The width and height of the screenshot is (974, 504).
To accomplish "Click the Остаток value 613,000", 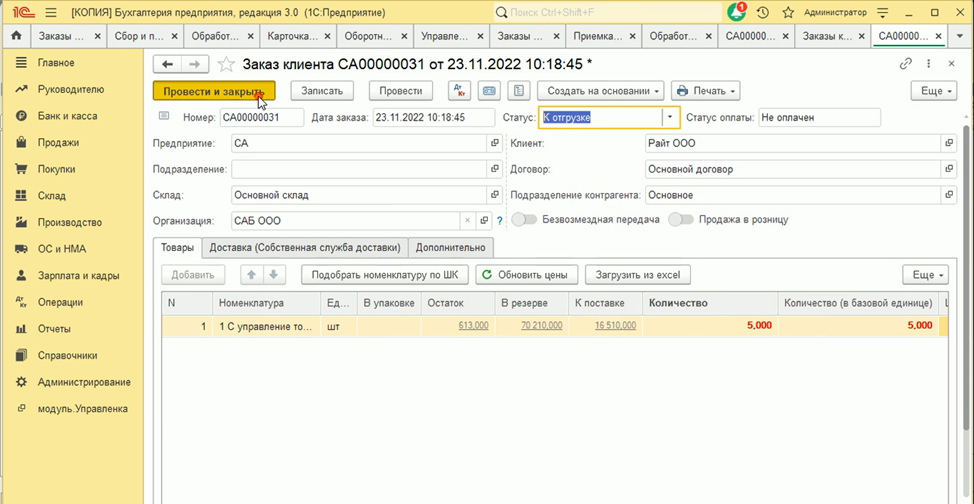I will (473, 326).
